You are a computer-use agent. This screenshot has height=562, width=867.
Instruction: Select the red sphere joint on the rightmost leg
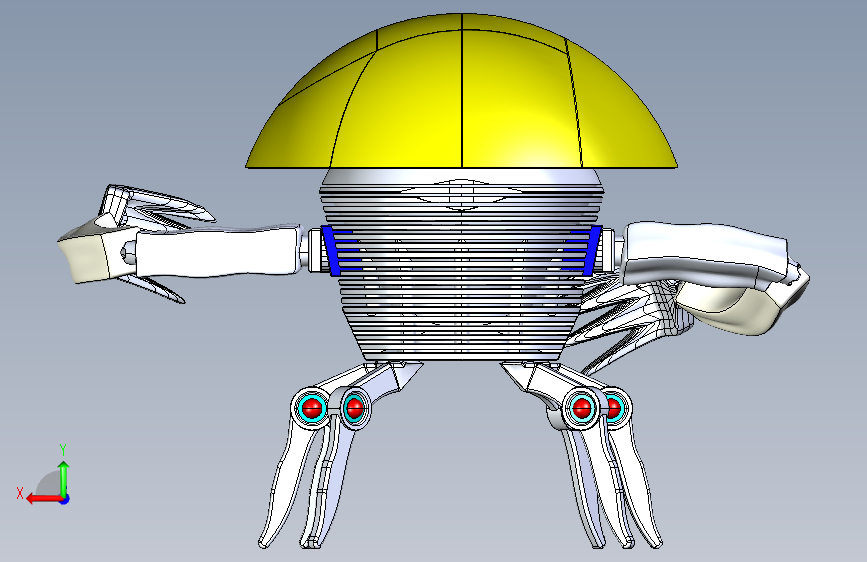point(614,409)
